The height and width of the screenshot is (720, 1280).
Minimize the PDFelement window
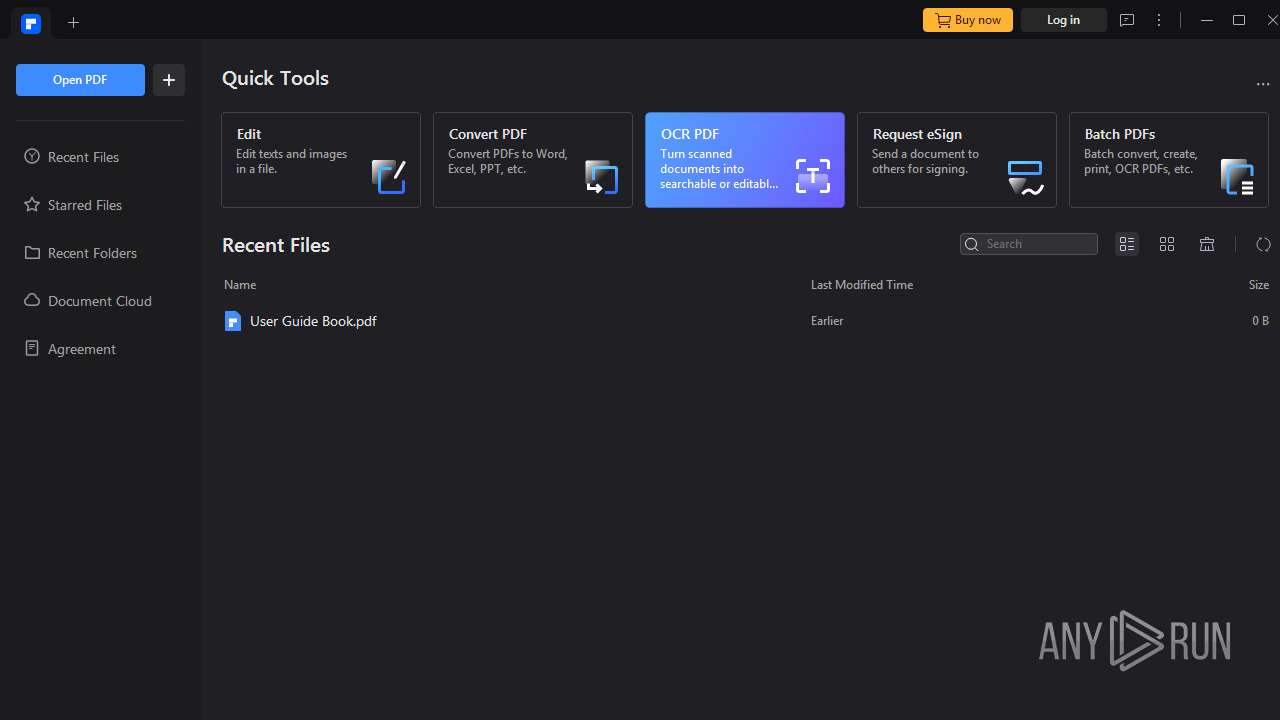(x=1207, y=20)
